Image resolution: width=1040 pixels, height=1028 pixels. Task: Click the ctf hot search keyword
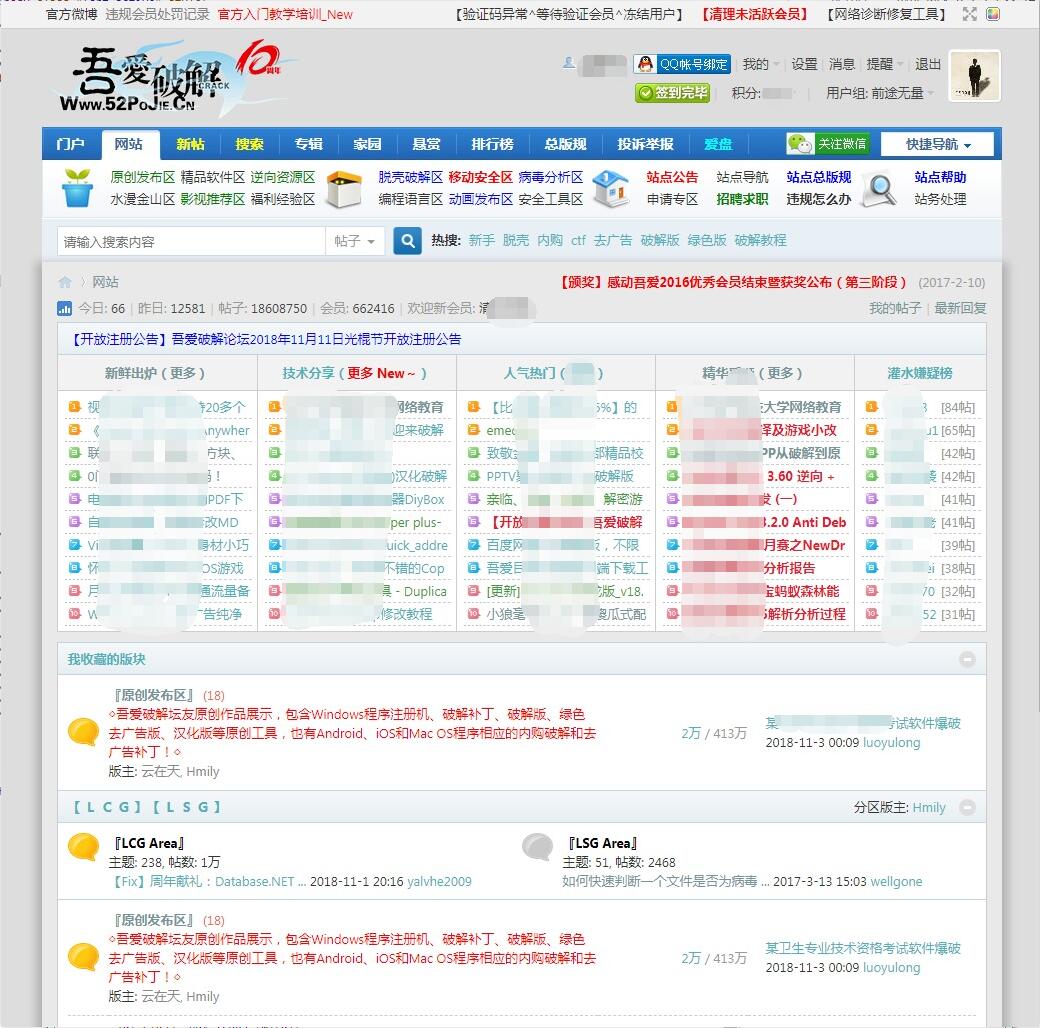[x=578, y=240]
